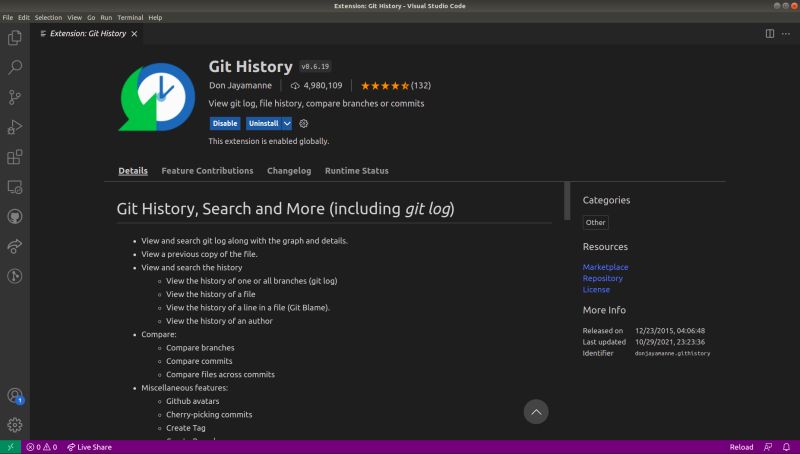Image resolution: width=800 pixels, height=454 pixels.
Task: Click the extension settings gear icon
Action: (304, 123)
